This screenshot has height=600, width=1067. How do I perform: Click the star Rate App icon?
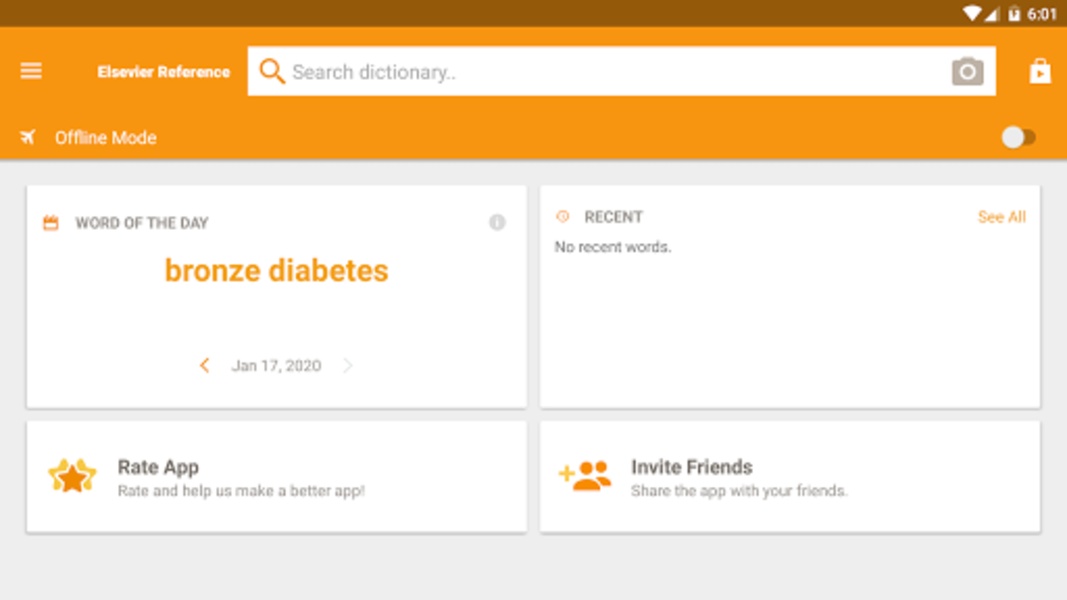coord(72,476)
